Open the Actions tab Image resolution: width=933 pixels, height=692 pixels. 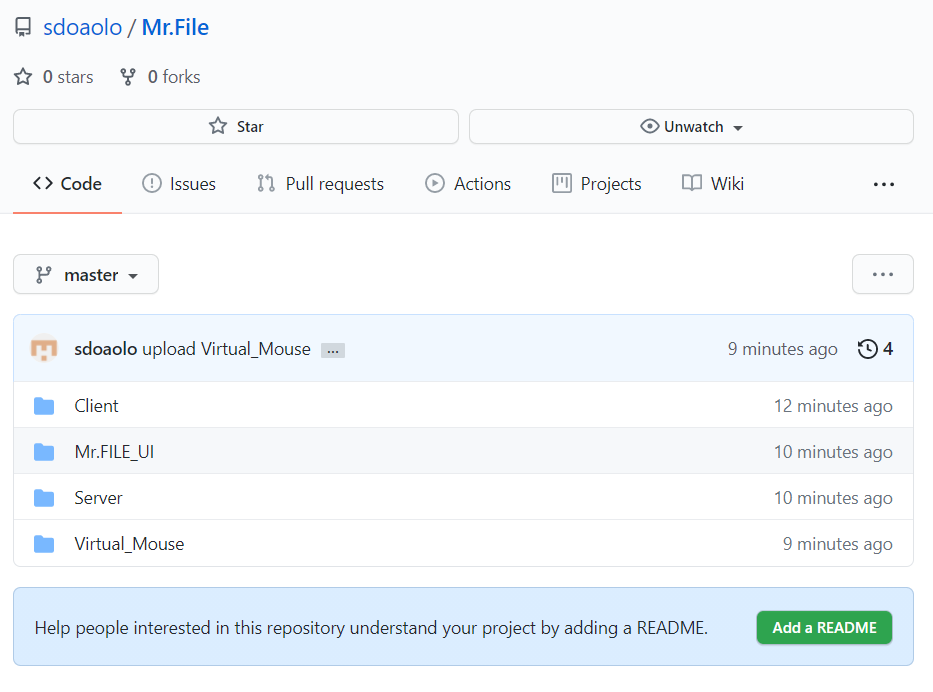[468, 184]
